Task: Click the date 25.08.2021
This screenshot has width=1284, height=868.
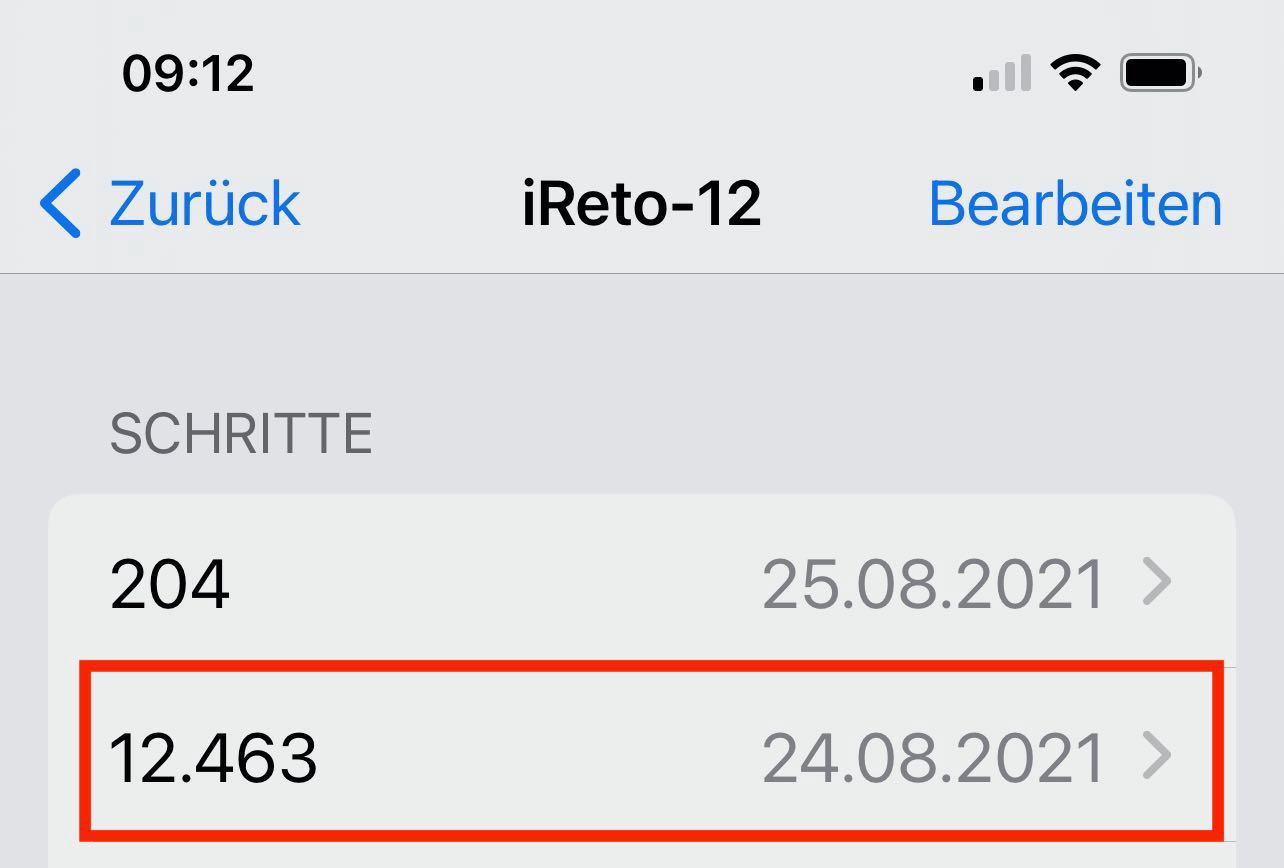Action: (x=932, y=584)
